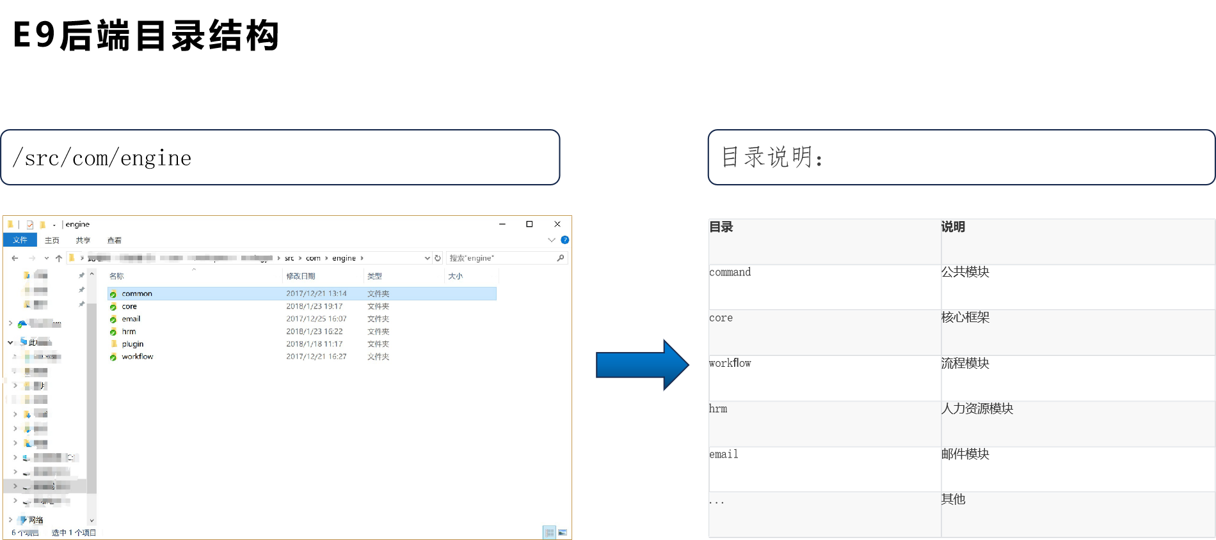This screenshot has width=1216, height=540.
Task: Open the recent locations dropdown arrow
Action: coord(44,258)
